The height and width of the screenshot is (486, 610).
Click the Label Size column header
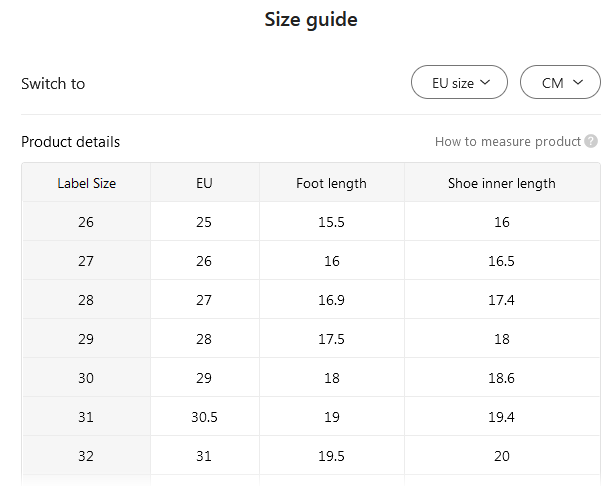point(86,183)
